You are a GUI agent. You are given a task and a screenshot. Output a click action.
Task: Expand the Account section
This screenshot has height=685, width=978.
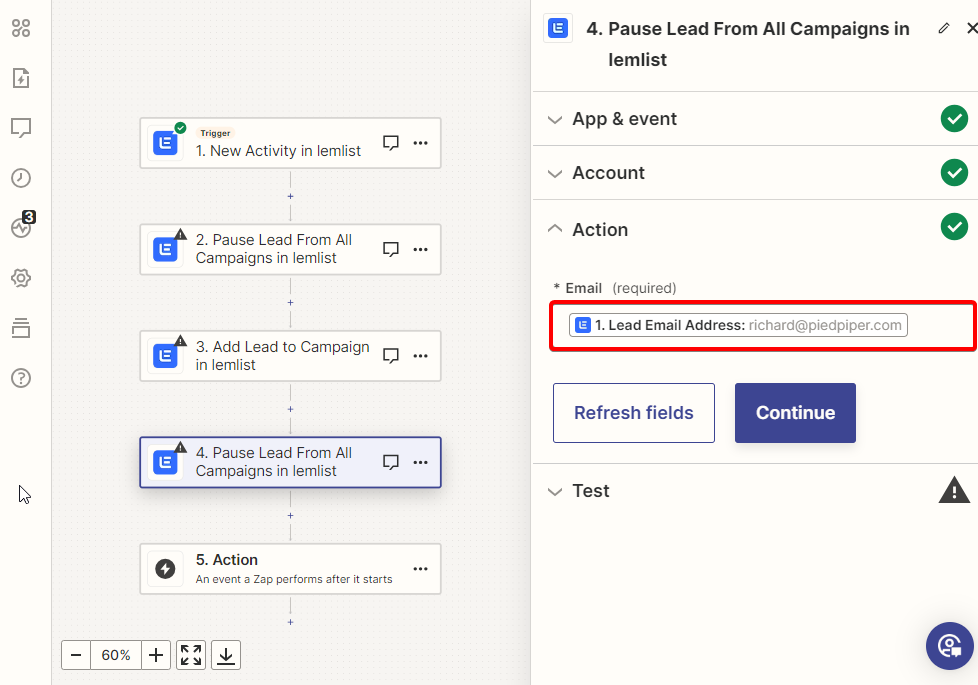click(x=755, y=173)
